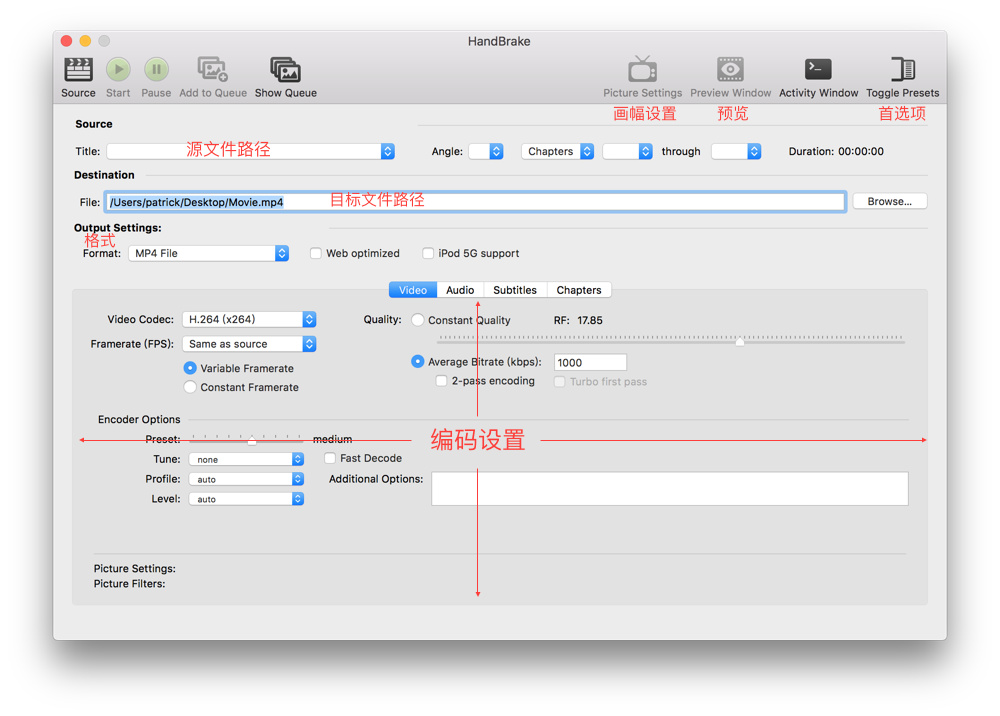This screenshot has width=1000, height=716.
Task: Click the 'Picture Settings:' summary label
Action: coord(135,568)
